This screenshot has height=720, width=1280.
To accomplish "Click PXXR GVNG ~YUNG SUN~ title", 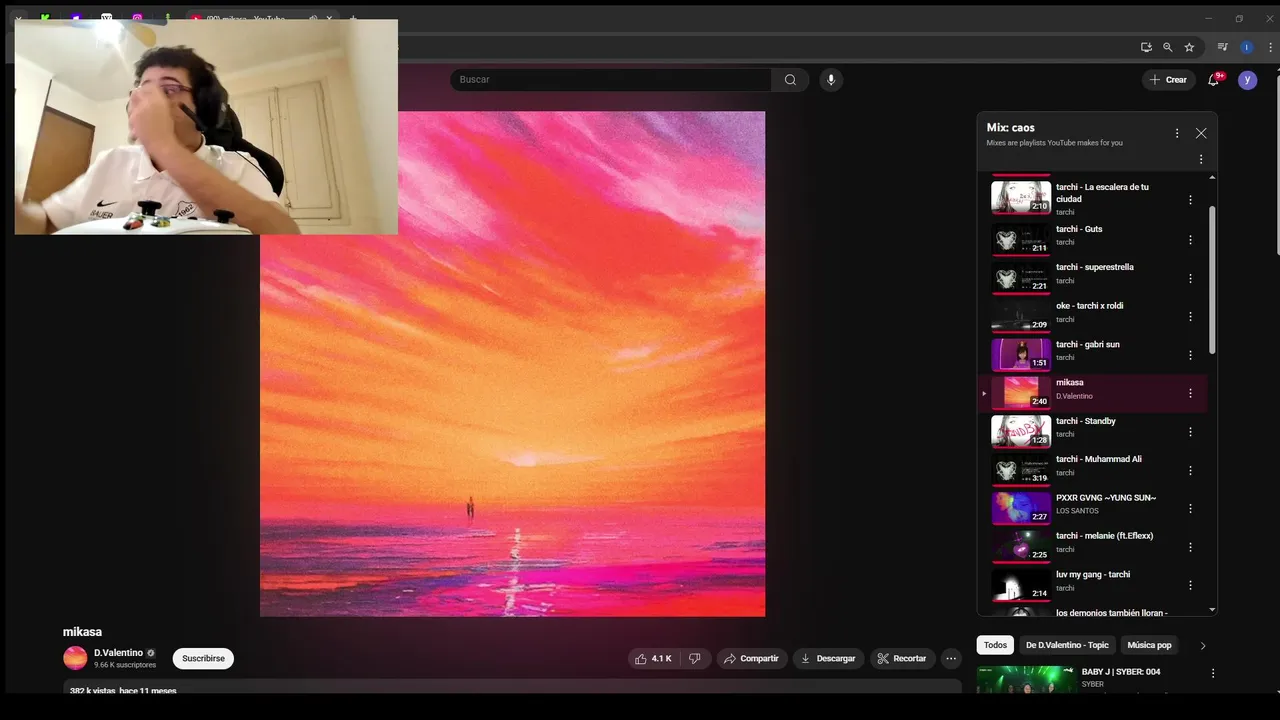I will tap(1106, 498).
